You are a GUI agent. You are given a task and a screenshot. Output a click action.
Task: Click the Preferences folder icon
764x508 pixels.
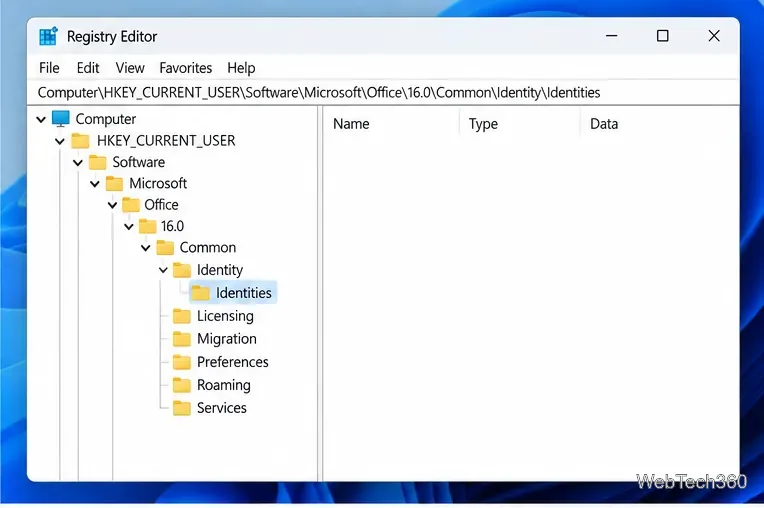click(x=182, y=362)
